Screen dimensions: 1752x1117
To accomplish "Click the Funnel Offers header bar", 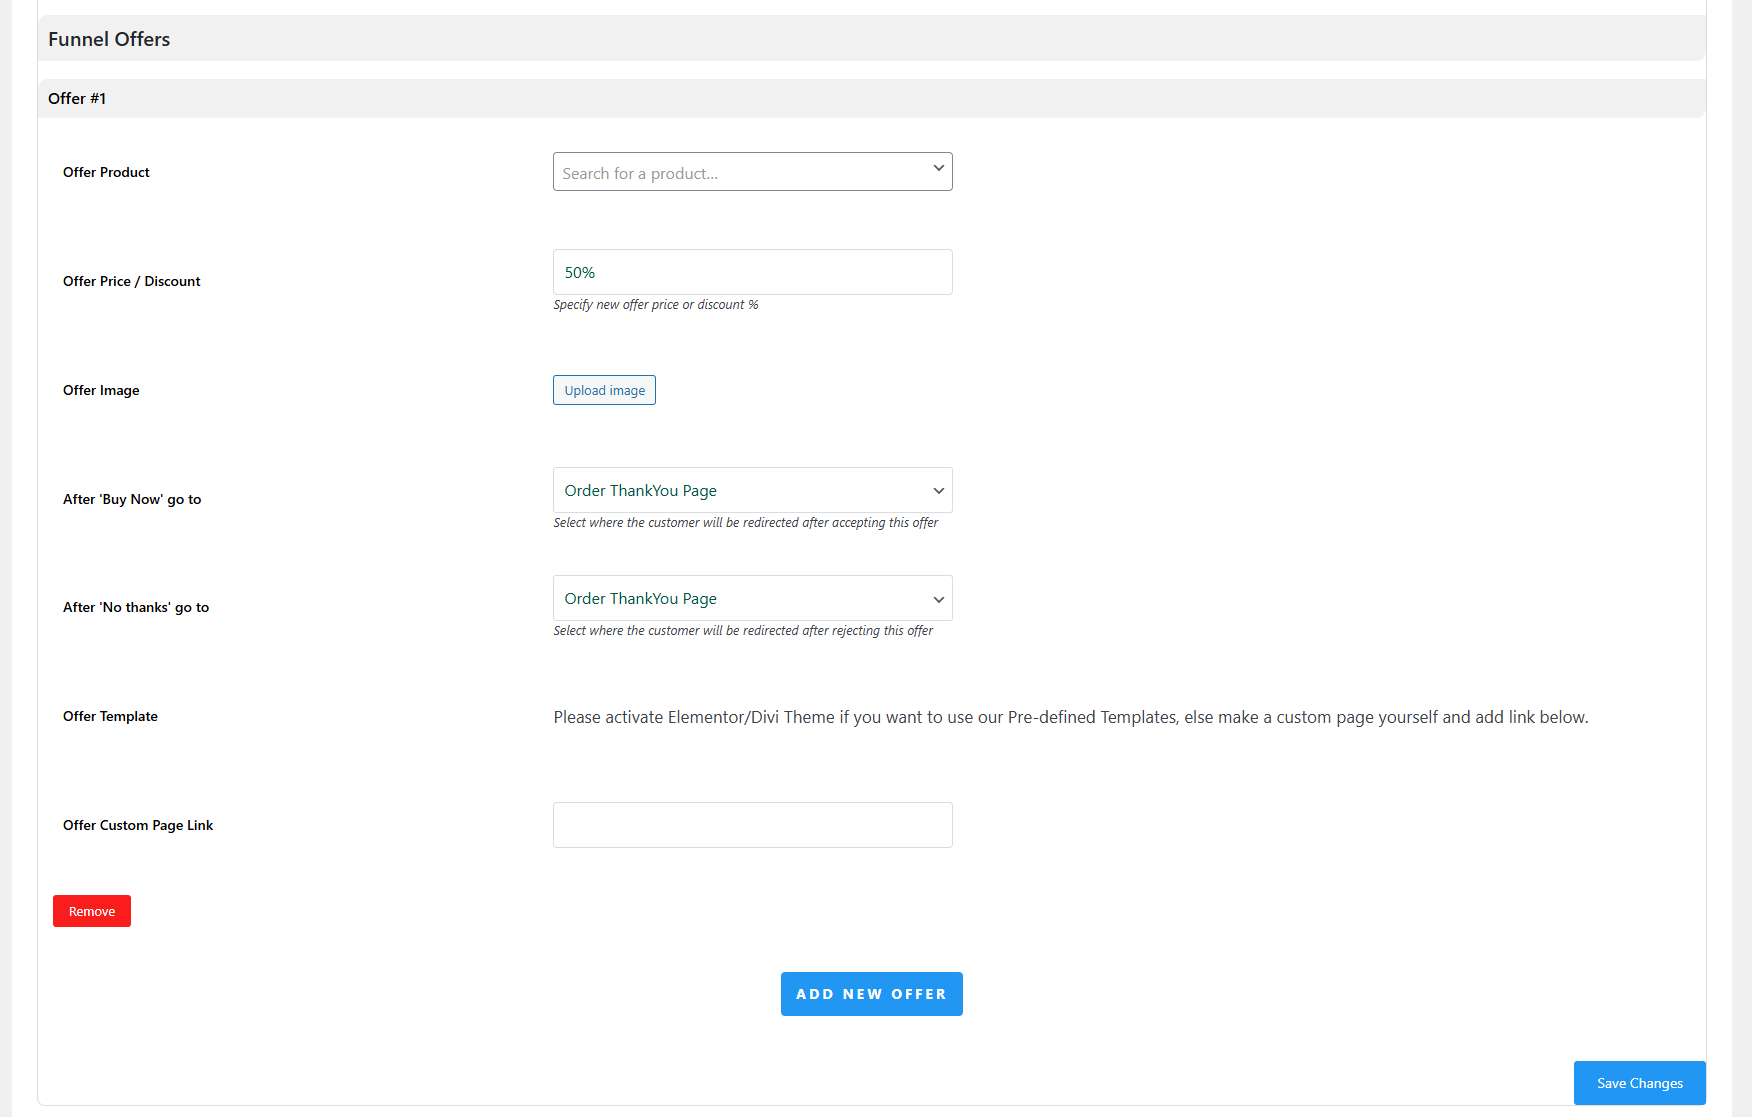I will (108, 38).
